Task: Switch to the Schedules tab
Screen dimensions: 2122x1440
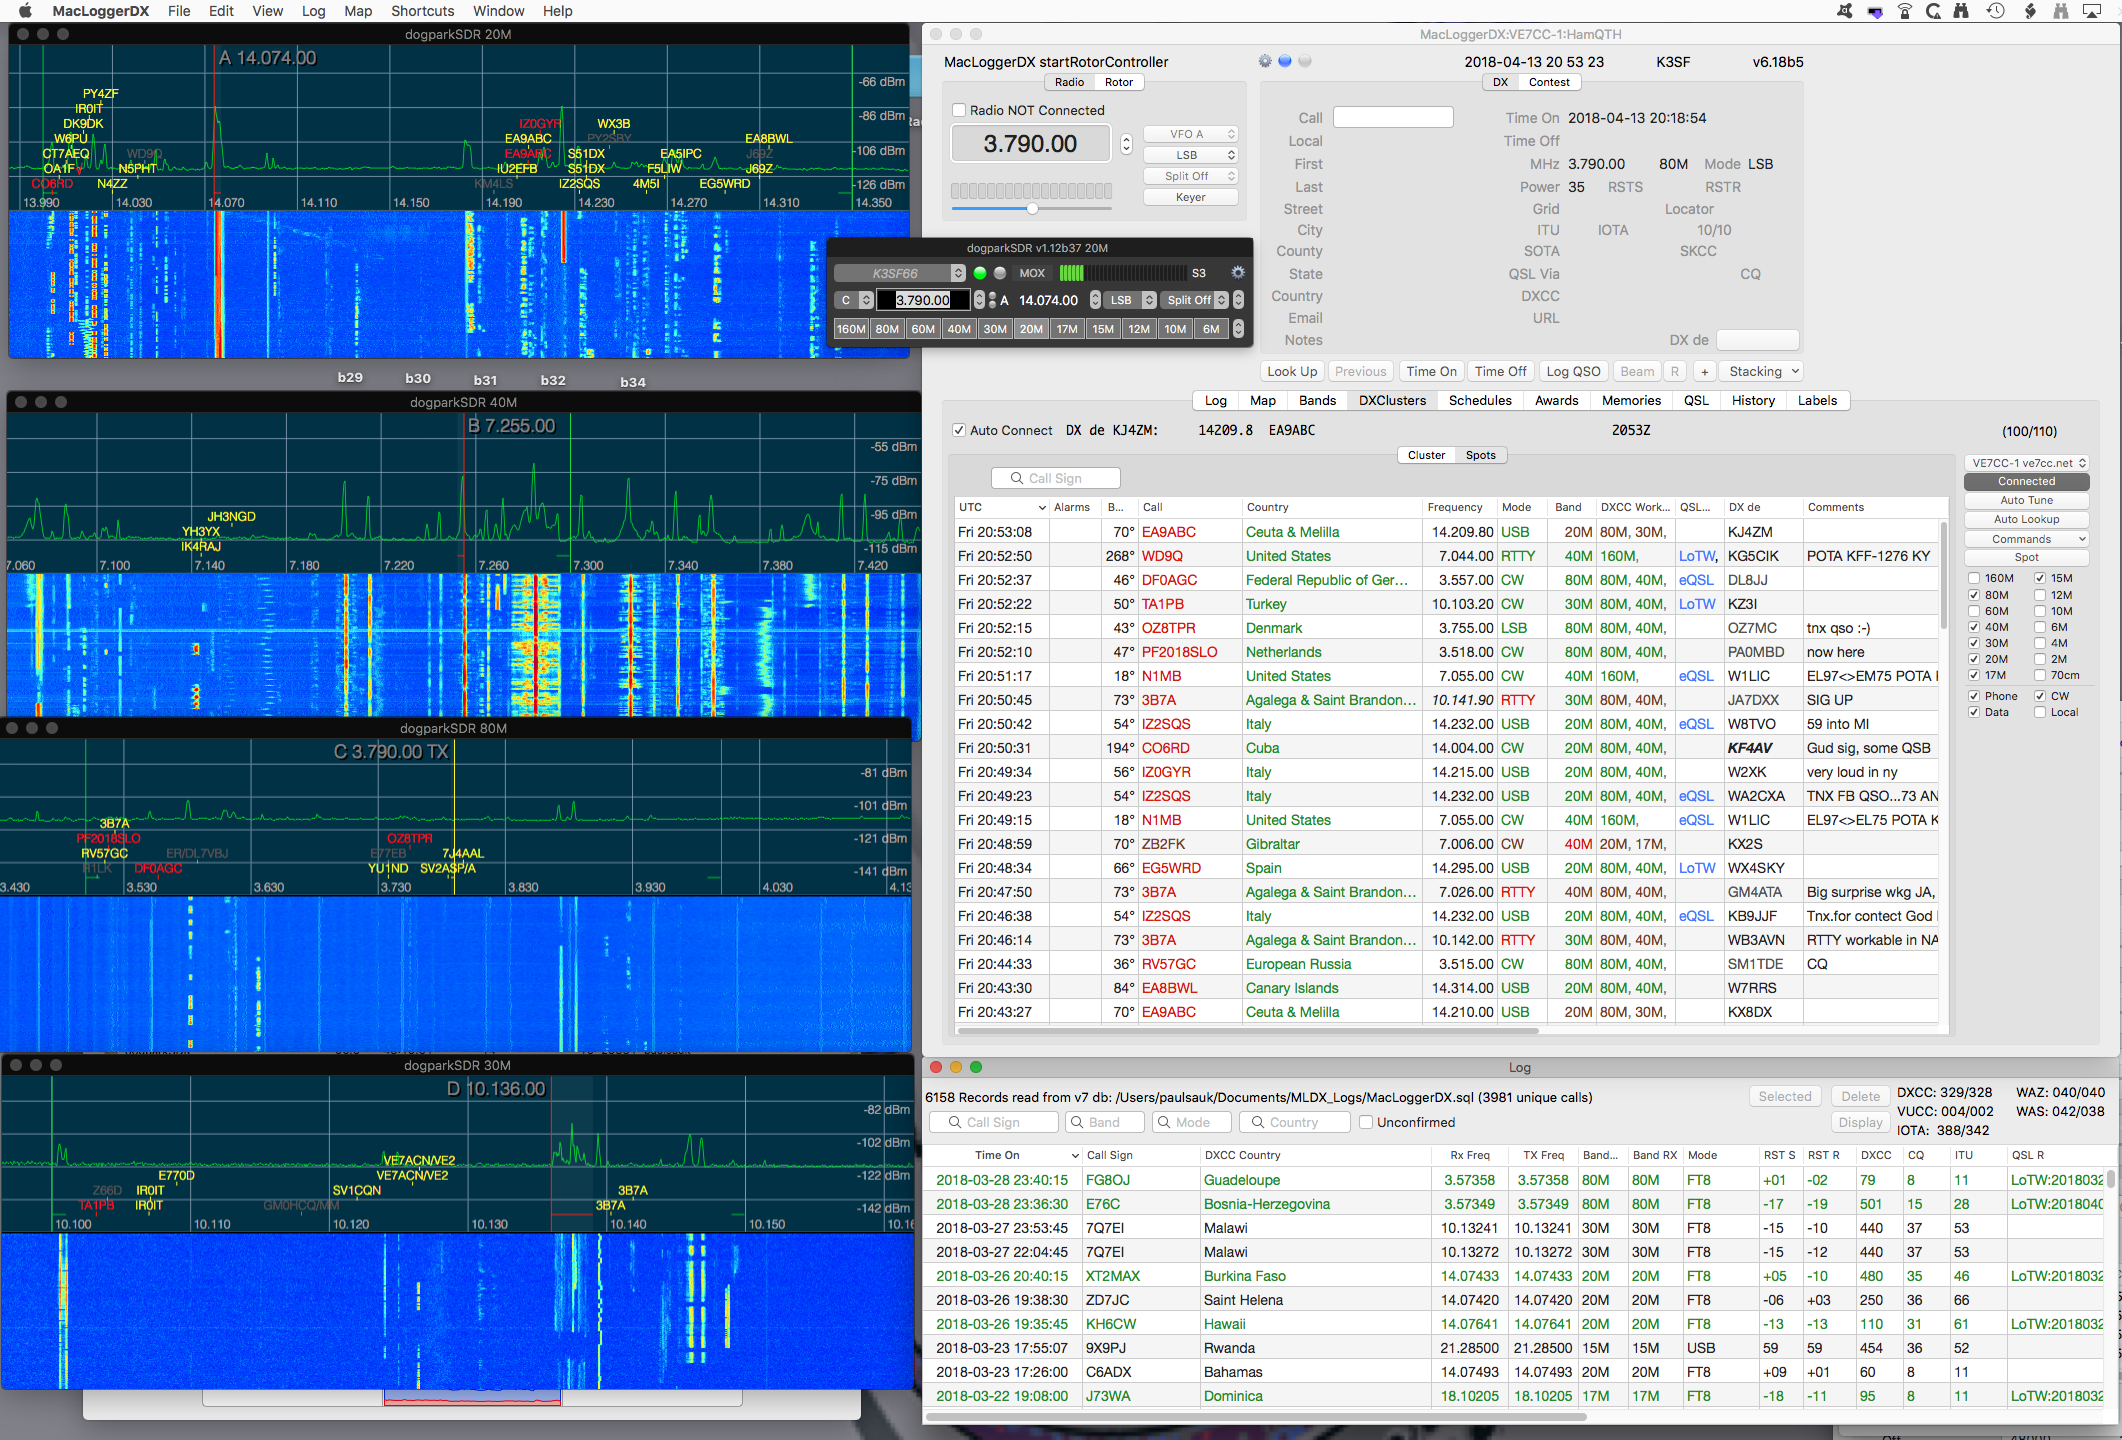Action: pyautogui.click(x=1480, y=400)
